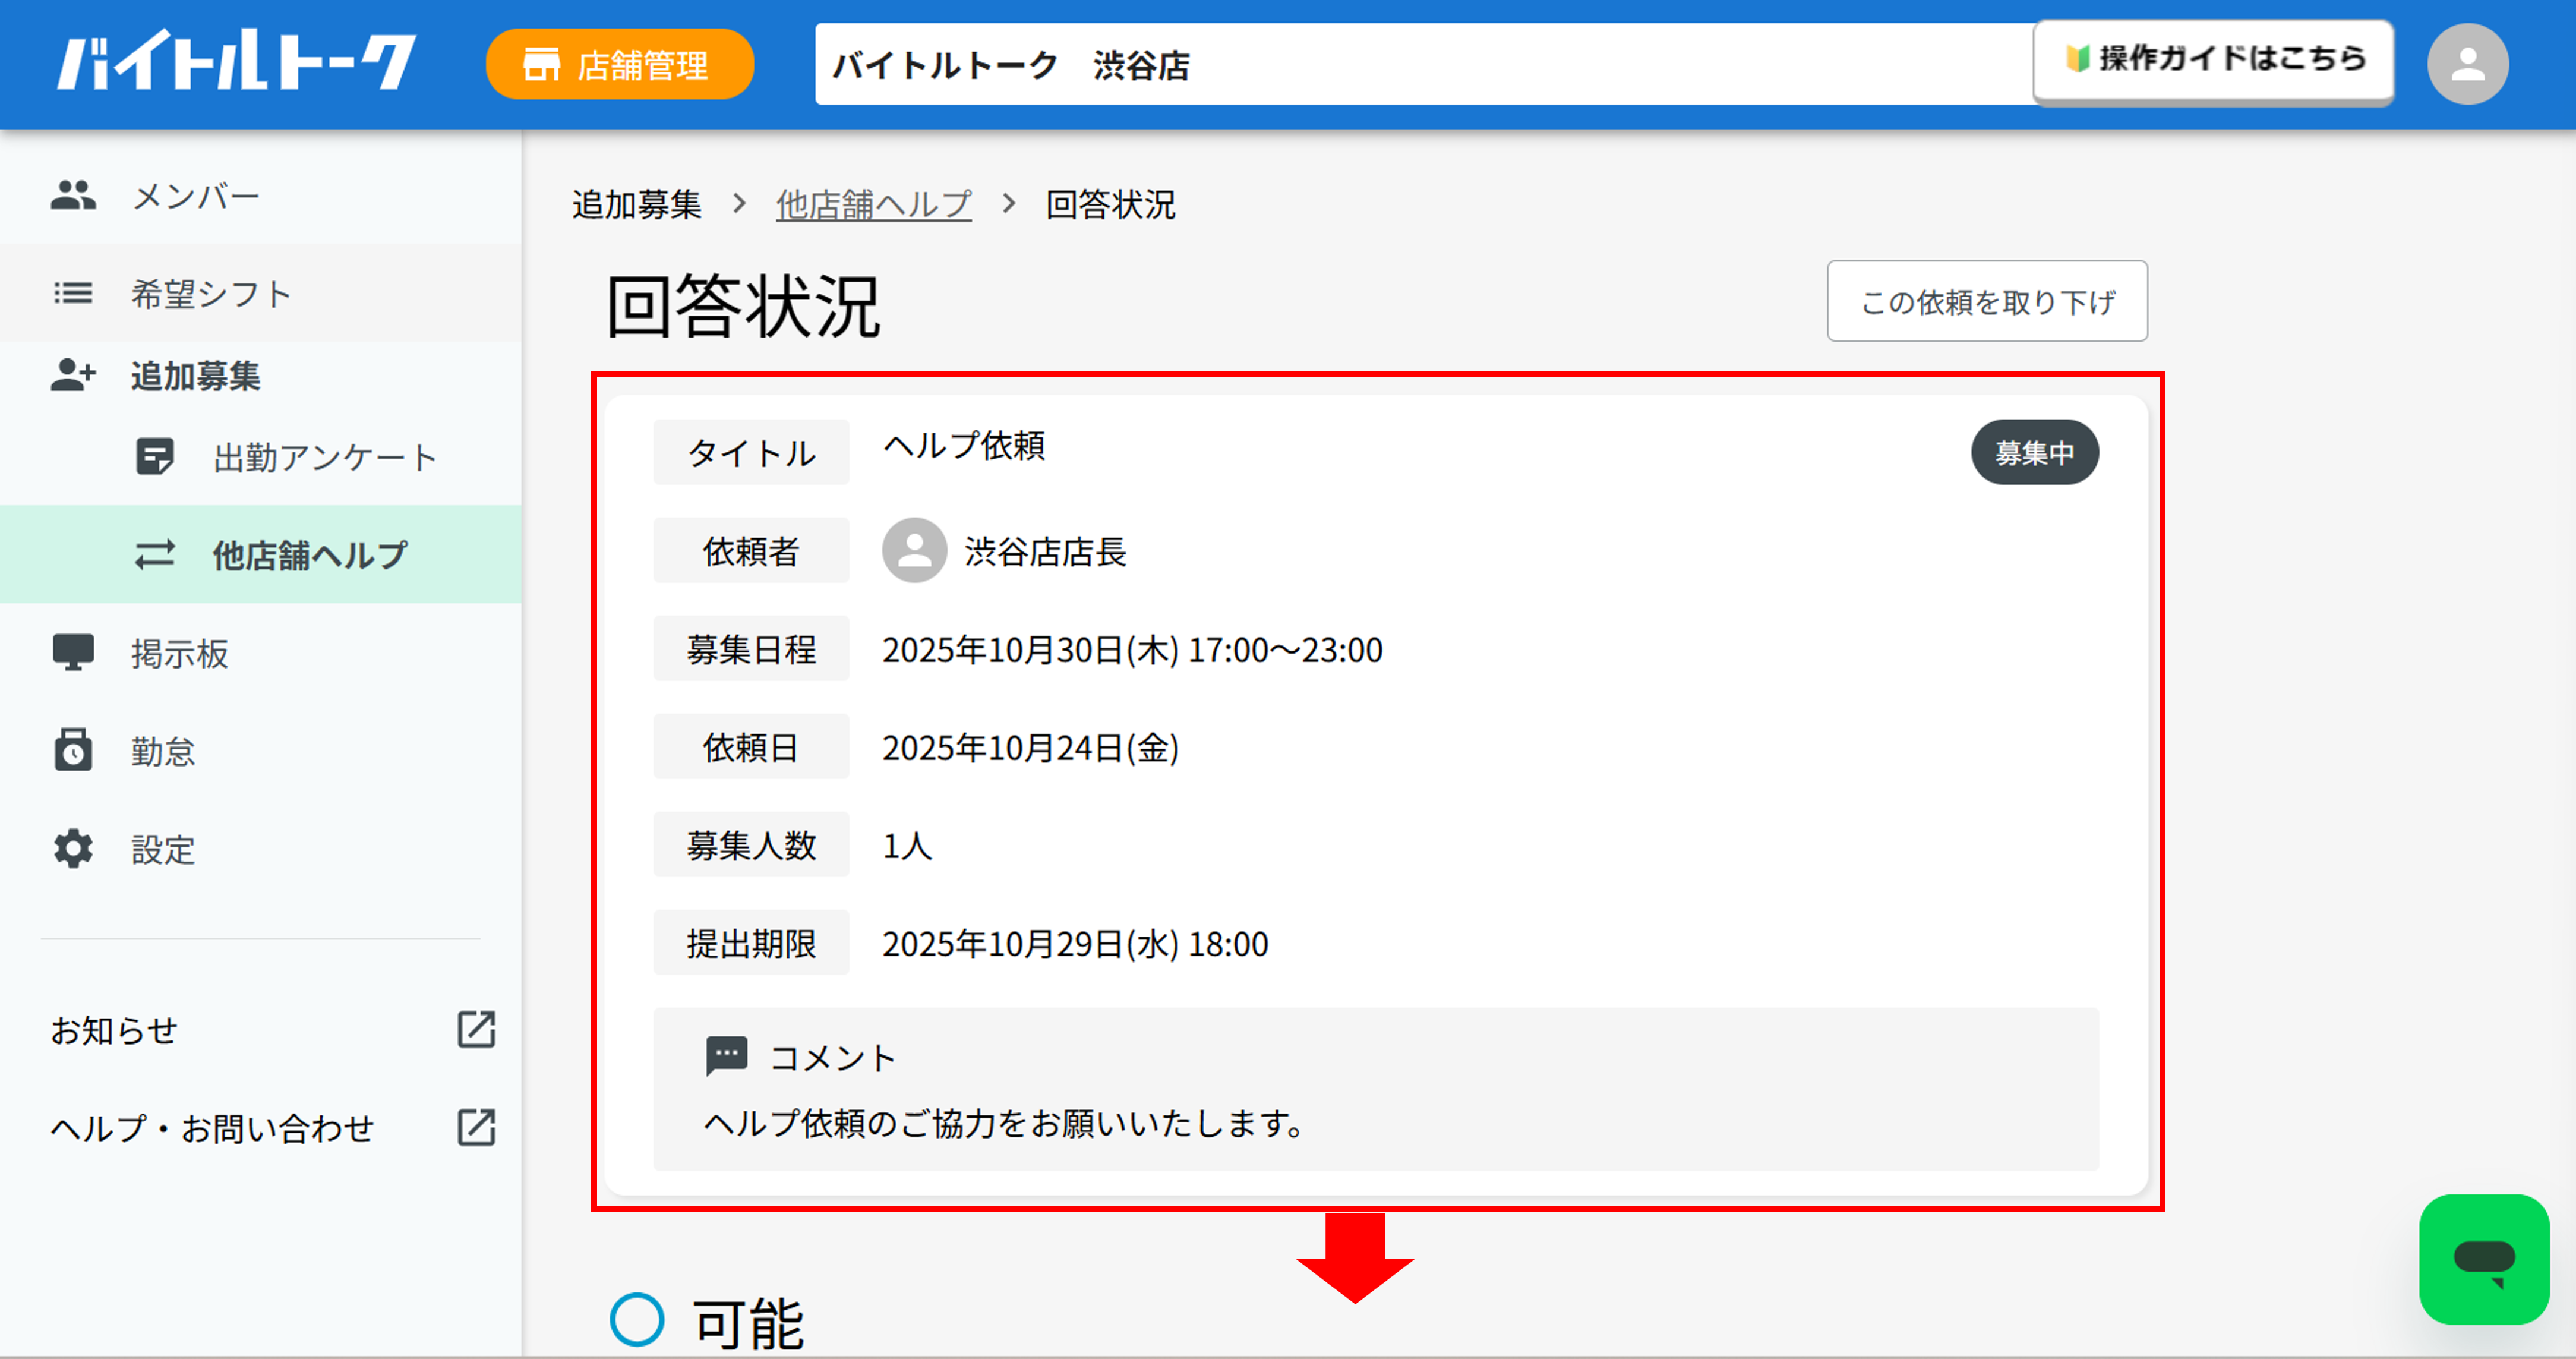Click the 依頼者 field label
The height and width of the screenshot is (1359, 2576).
(751, 551)
